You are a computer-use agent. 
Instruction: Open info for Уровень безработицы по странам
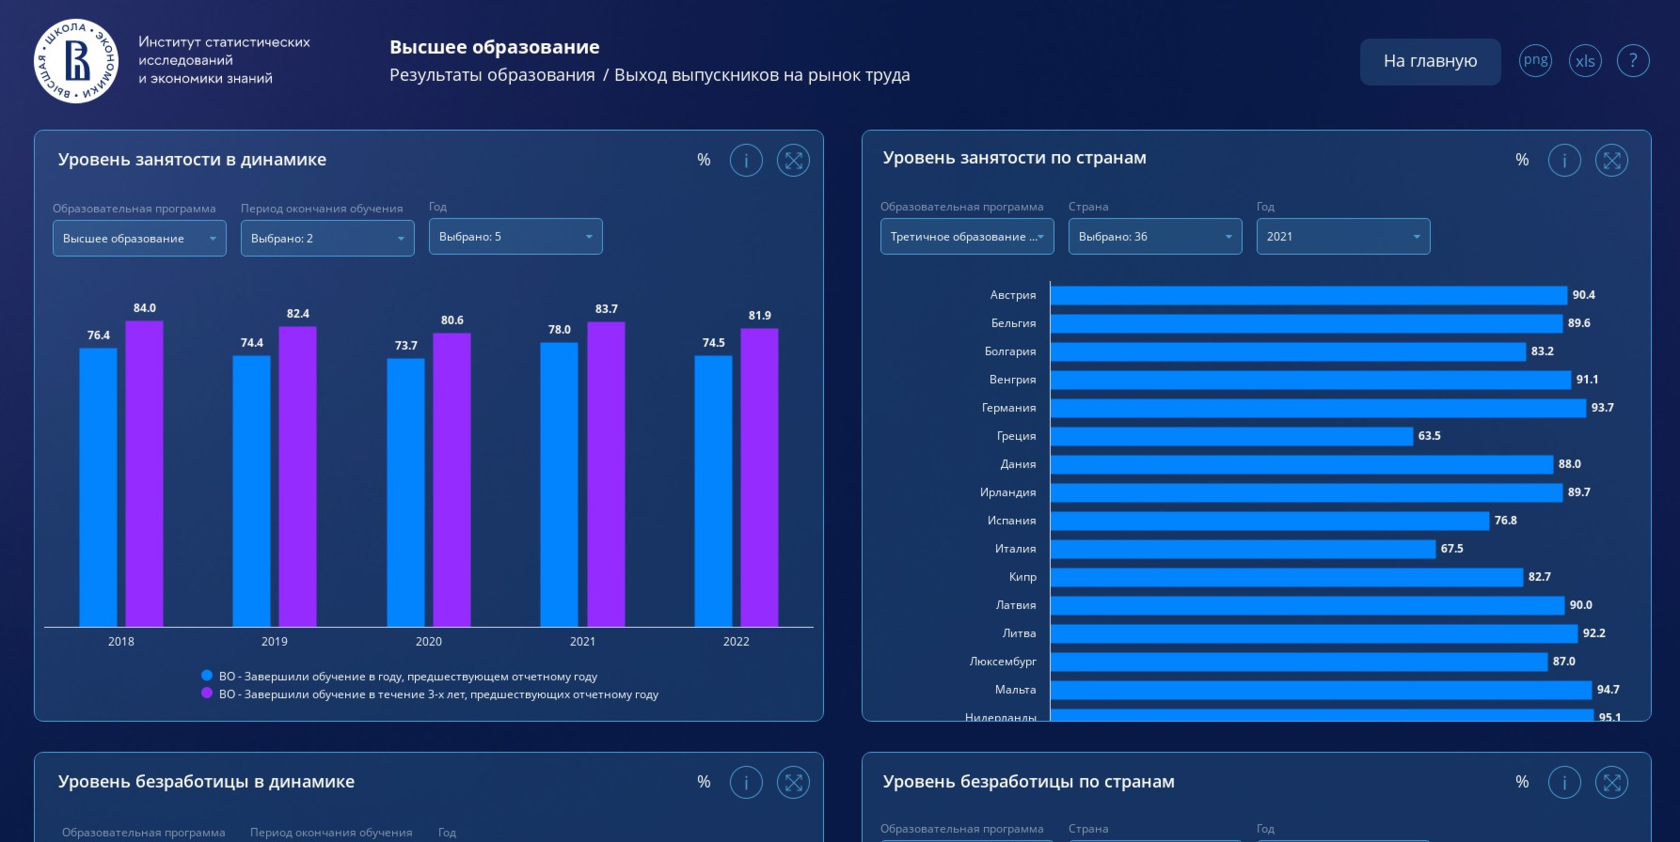pos(1564,782)
